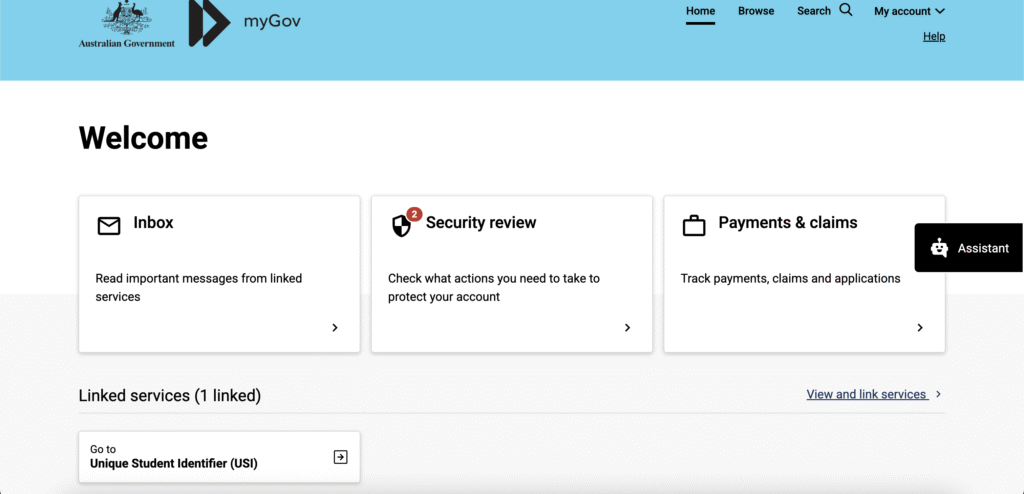Viewport: 1024px width, 494px height.
Task: Go to the Home tab
Action: [700, 11]
